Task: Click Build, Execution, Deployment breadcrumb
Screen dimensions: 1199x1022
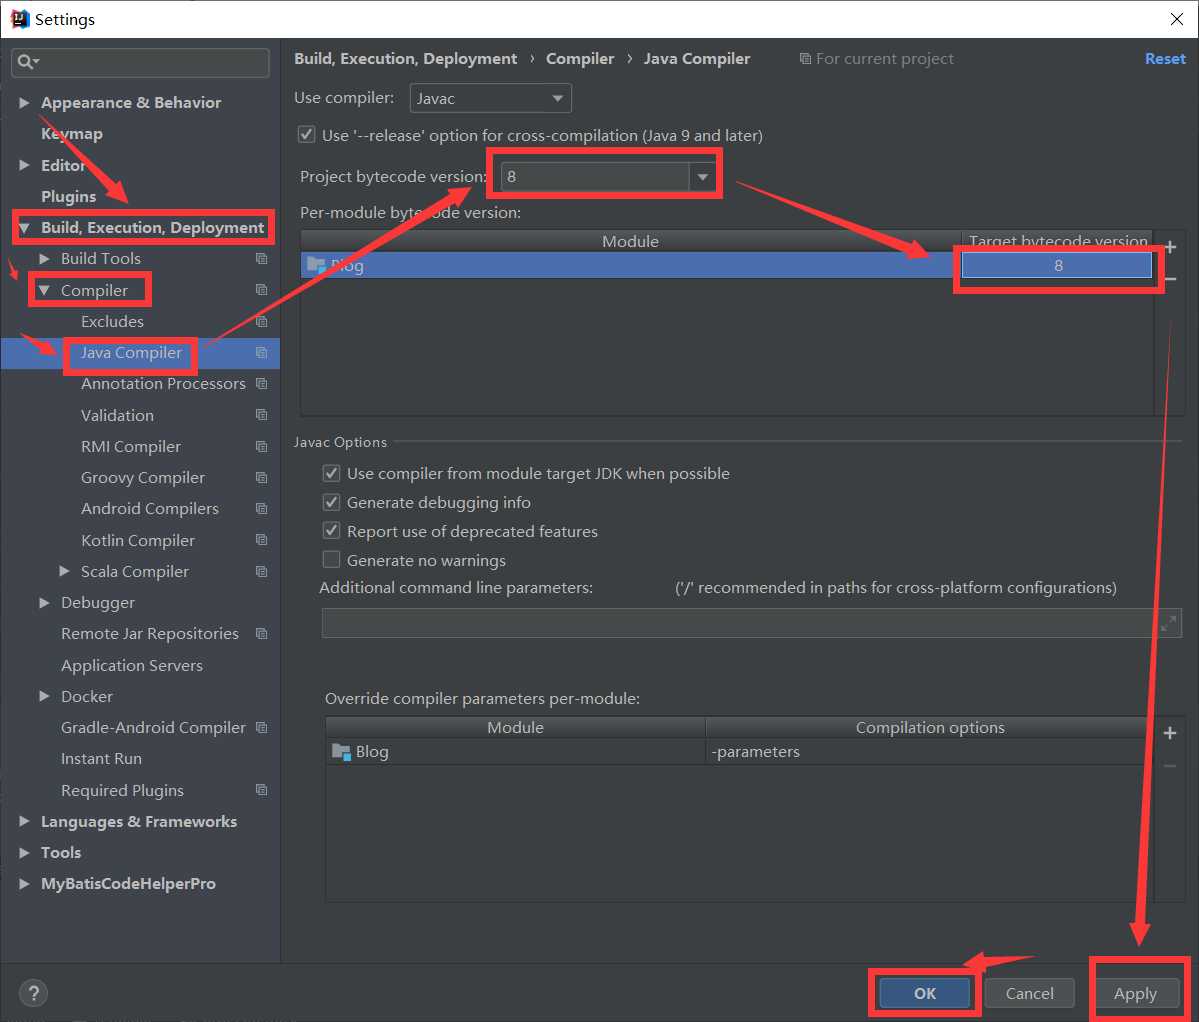Action: tap(405, 59)
